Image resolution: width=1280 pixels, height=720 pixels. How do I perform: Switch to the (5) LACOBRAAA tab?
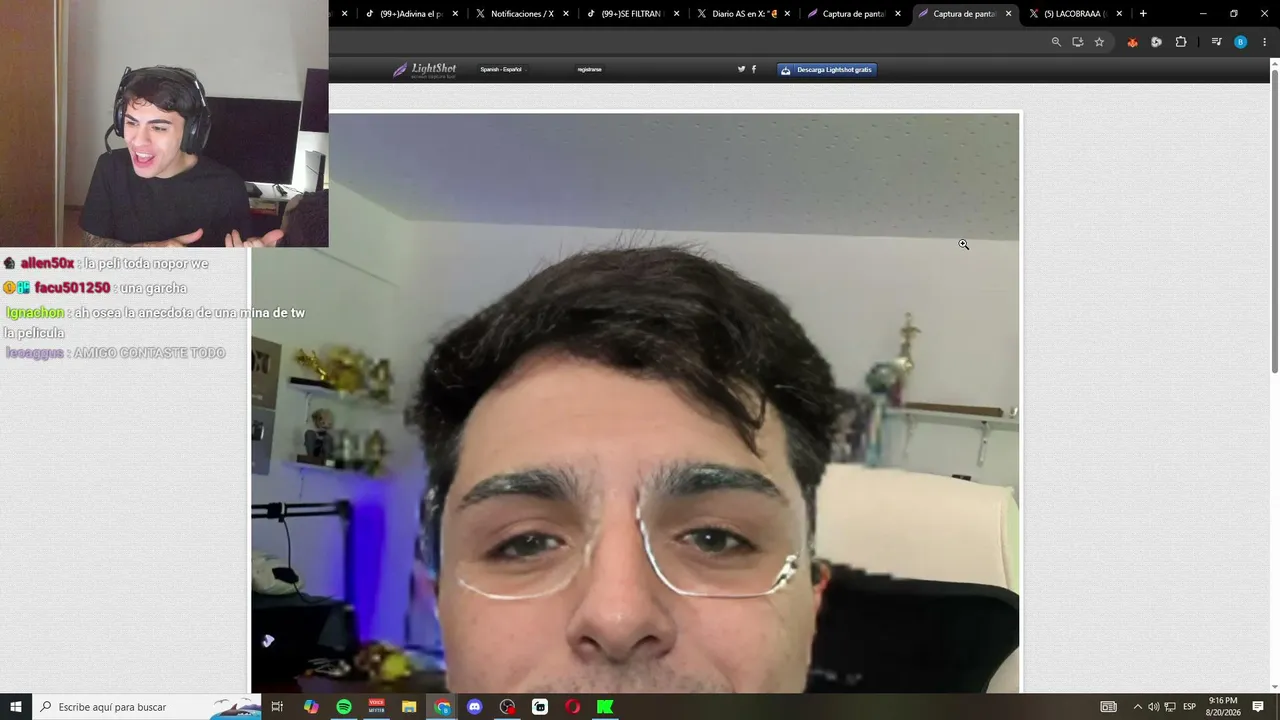point(1073,14)
